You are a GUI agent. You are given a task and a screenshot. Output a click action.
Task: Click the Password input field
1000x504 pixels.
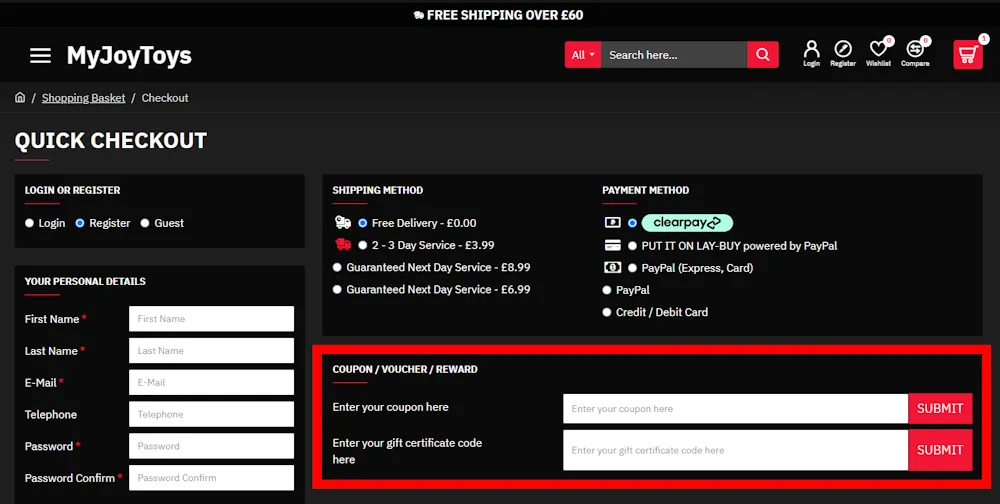[211, 446]
